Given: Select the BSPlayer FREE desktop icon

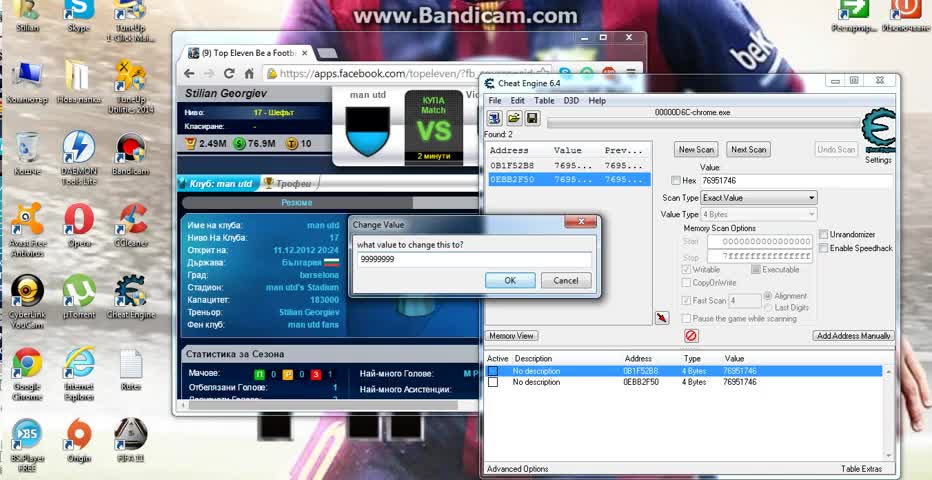Looking at the screenshot, I should coord(27,445).
